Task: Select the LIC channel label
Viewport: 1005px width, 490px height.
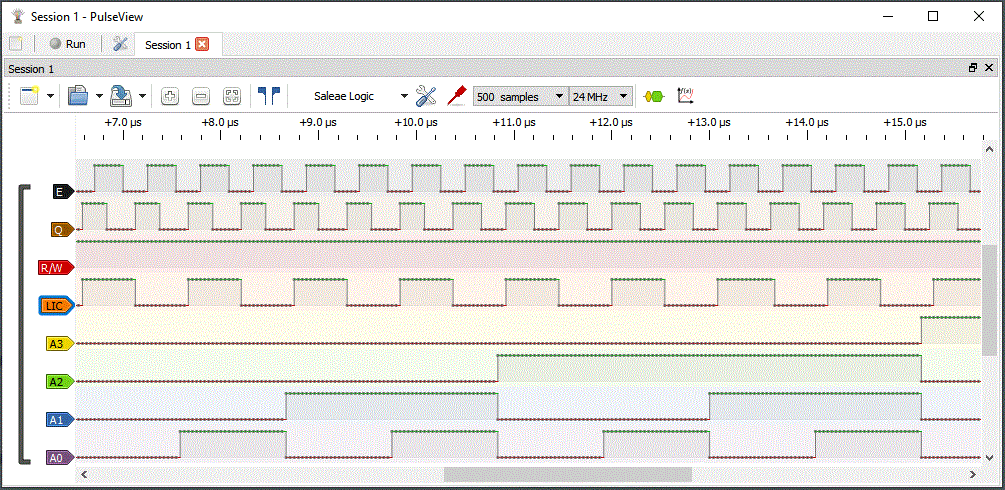Action: point(55,305)
